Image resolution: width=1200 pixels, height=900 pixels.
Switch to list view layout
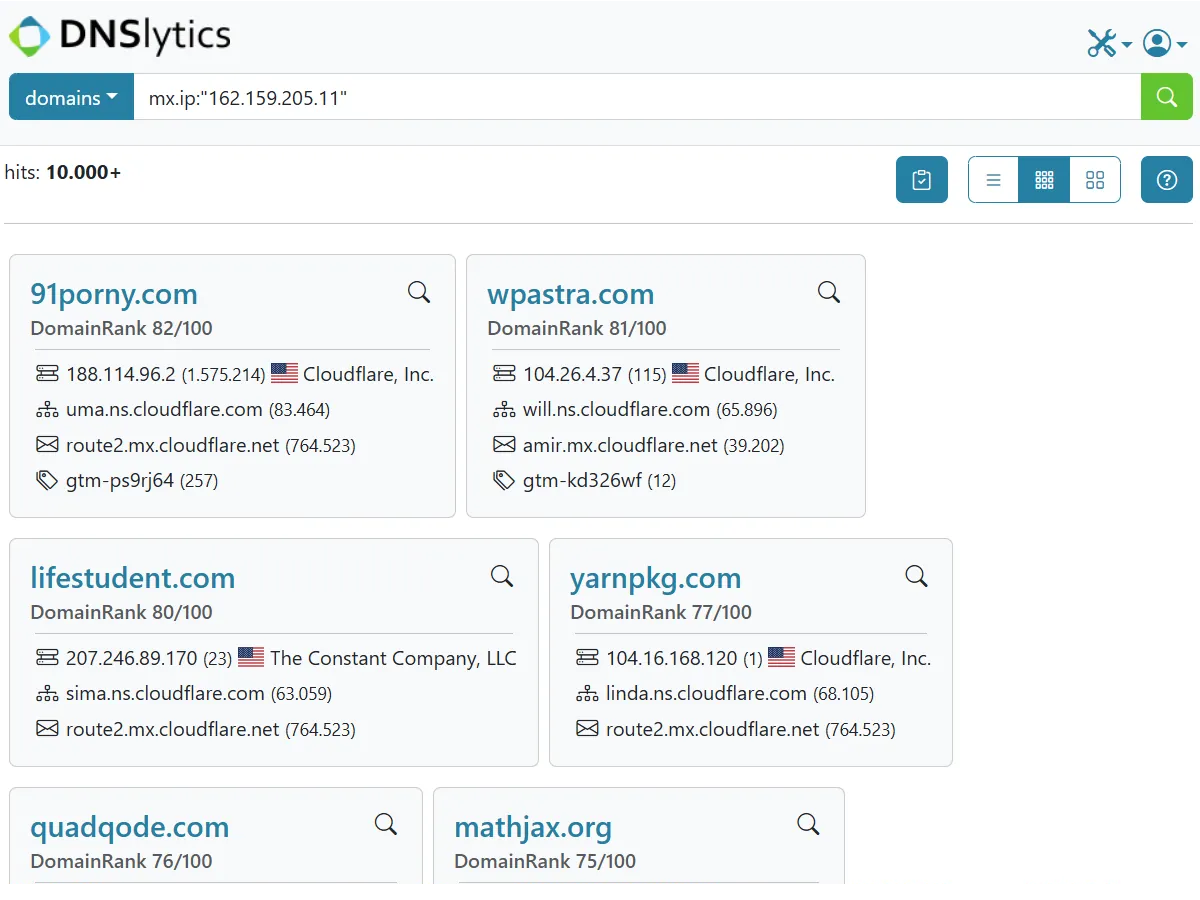tap(993, 180)
